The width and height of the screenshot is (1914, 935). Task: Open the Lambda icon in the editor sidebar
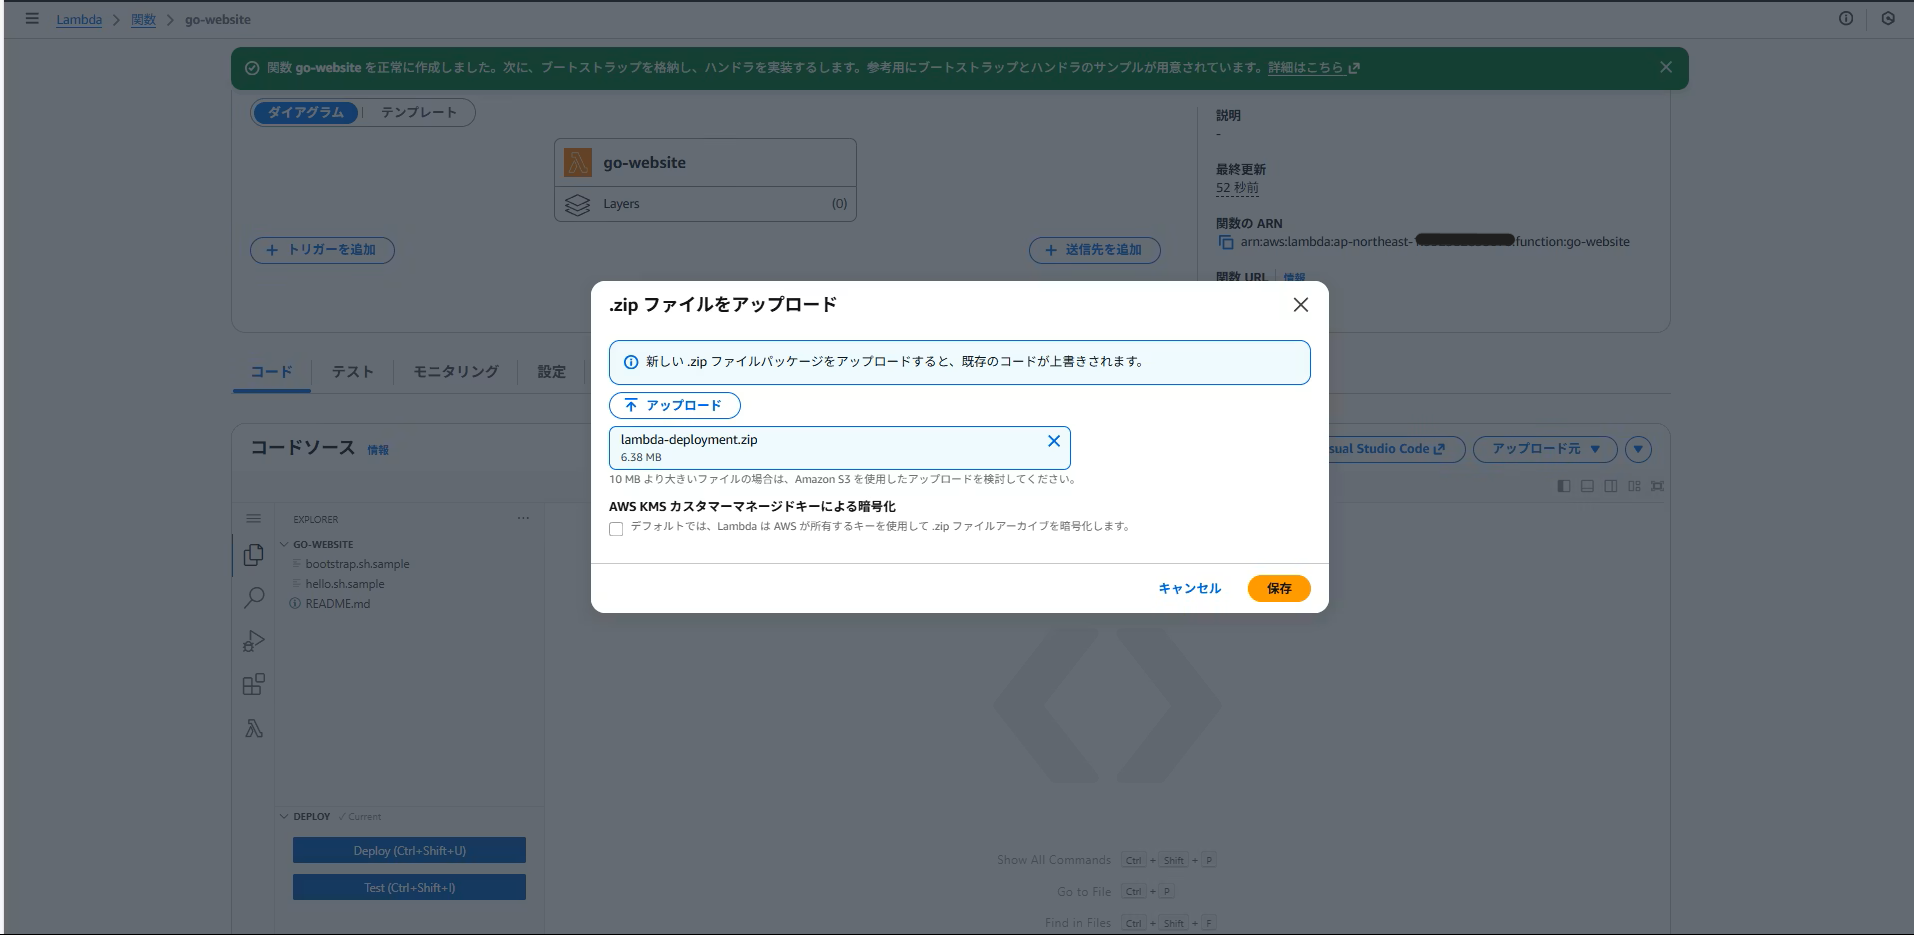point(254,729)
